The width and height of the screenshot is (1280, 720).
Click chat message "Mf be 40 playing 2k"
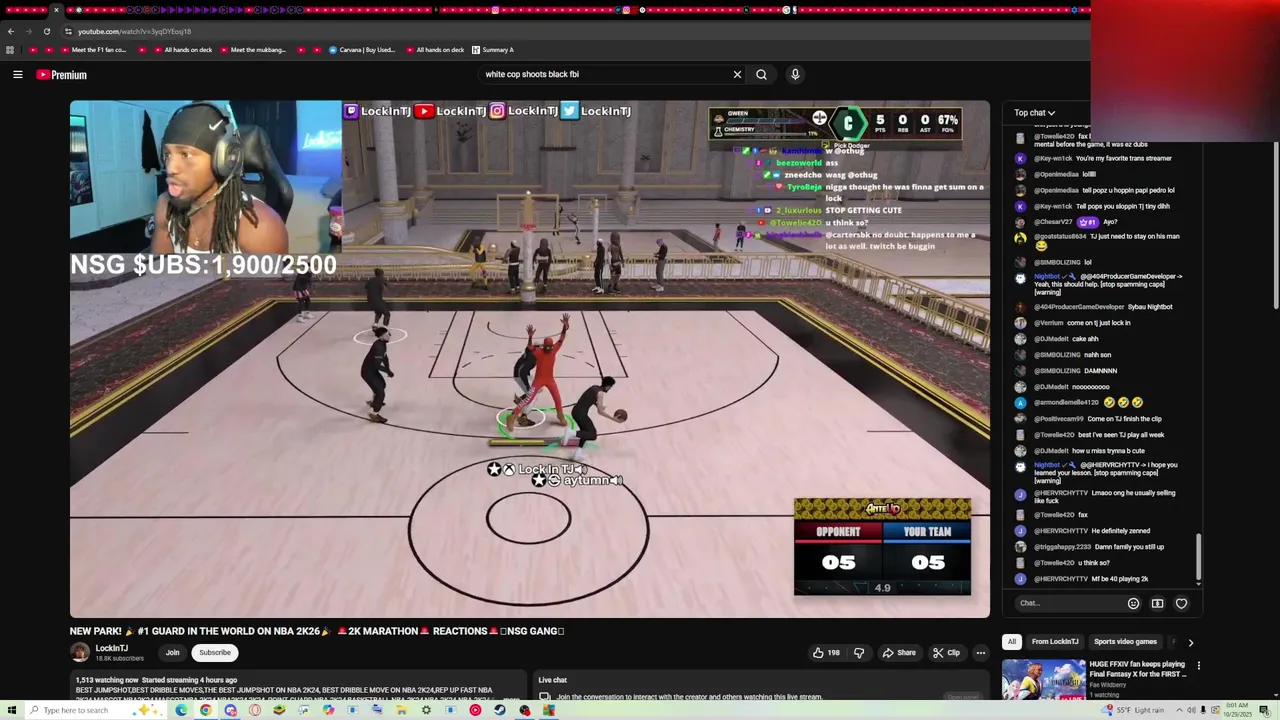[1120, 579]
